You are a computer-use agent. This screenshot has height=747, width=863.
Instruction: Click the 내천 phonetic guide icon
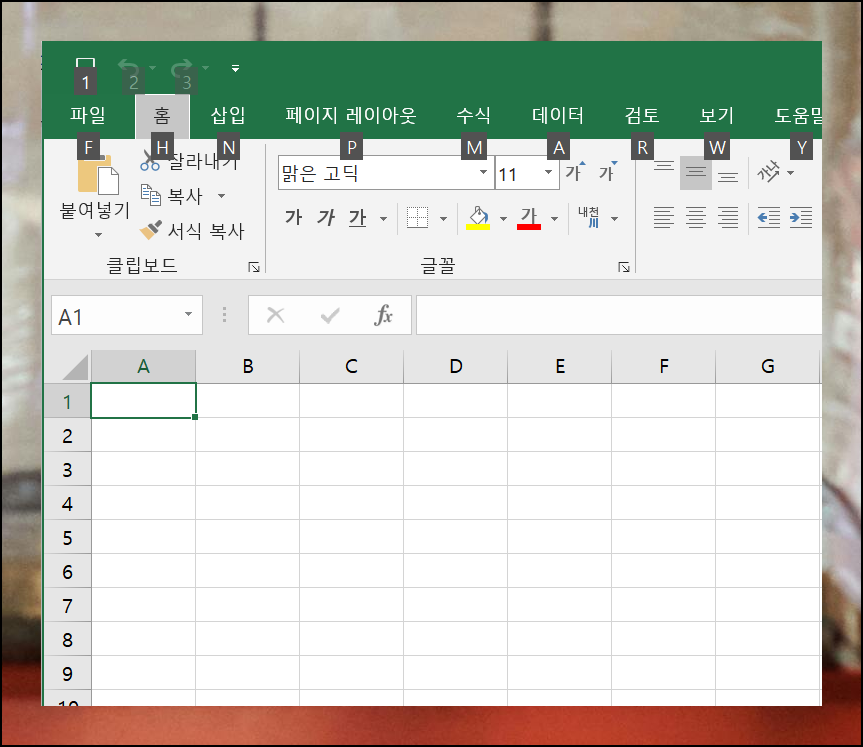click(589, 217)
